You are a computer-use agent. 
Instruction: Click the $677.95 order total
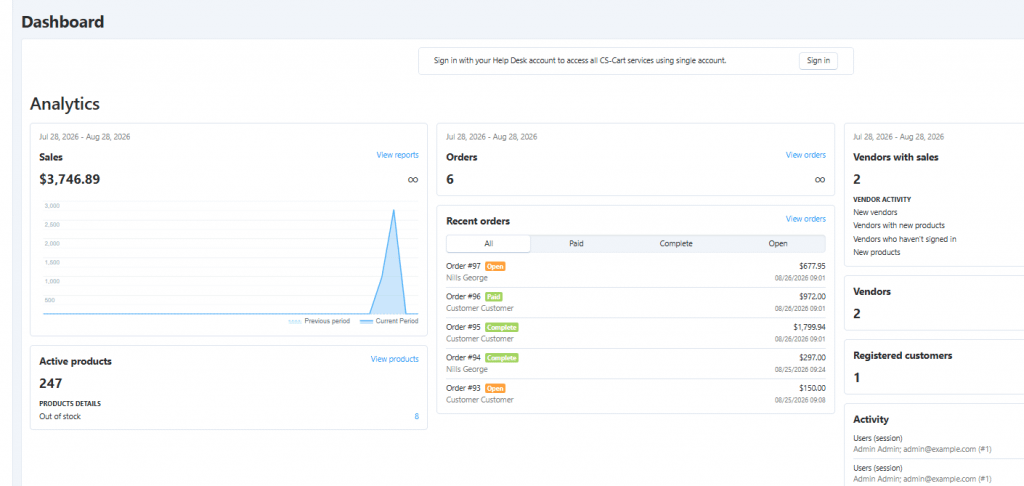pyautogui.click(x=812, y=266)
